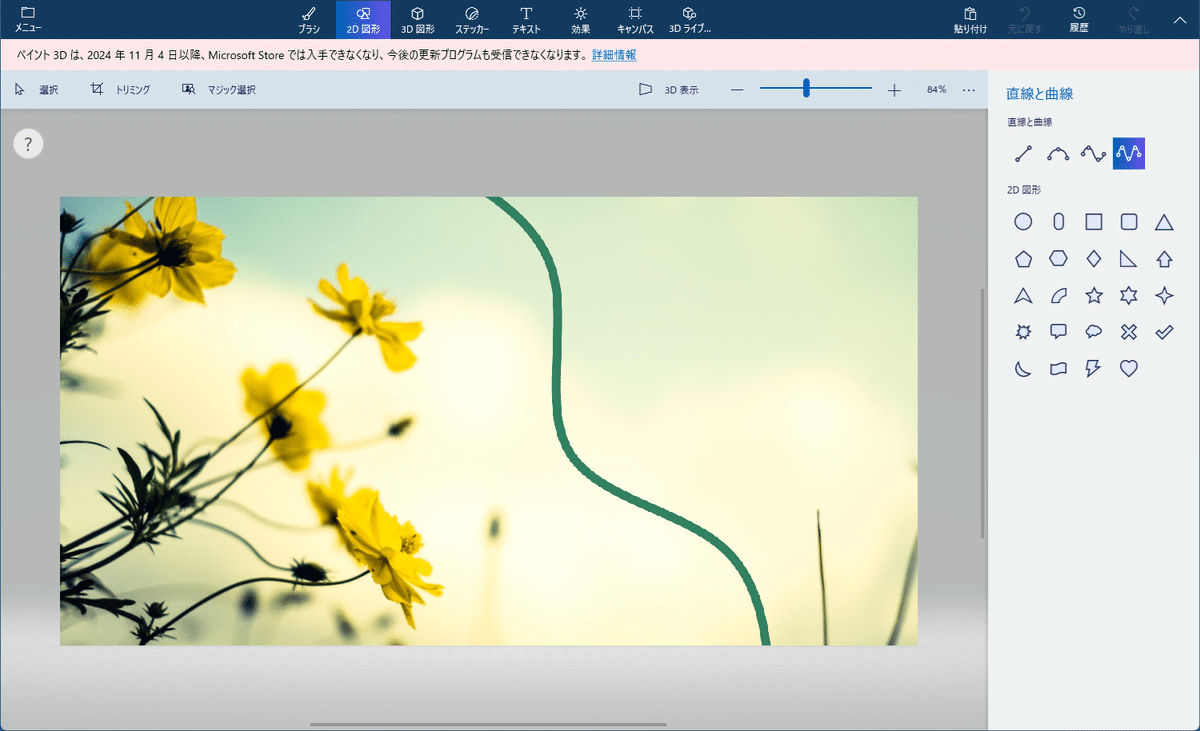This screenshot has width=1200, height=731.
Task: Open the ステッカー (Stickers) tab
Action: pos(472,19)
